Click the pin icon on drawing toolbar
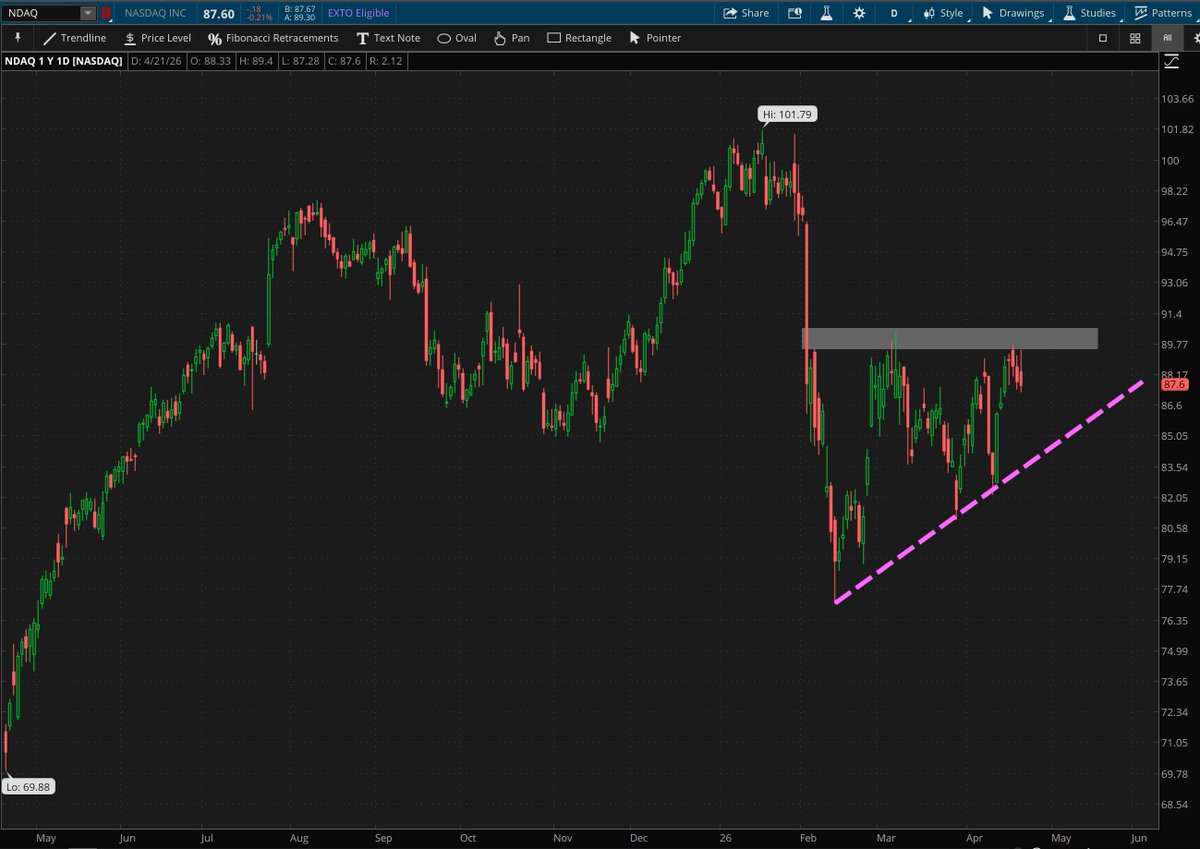Screen dimensions: 1200x849 pos(17,38)
